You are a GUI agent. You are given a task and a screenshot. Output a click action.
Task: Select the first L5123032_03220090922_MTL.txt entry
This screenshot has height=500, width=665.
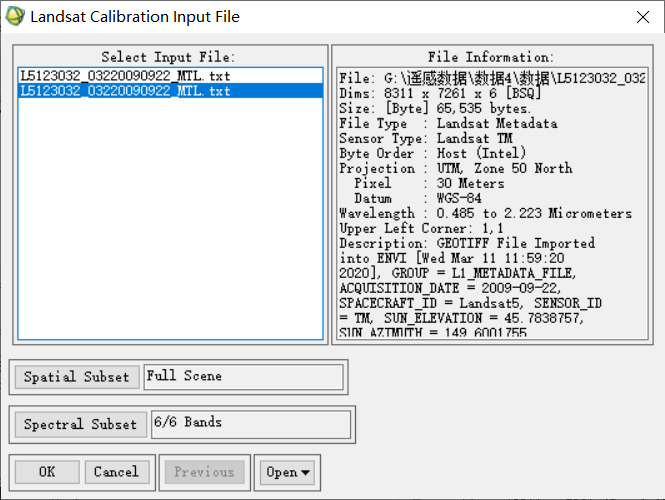[170, 76]
